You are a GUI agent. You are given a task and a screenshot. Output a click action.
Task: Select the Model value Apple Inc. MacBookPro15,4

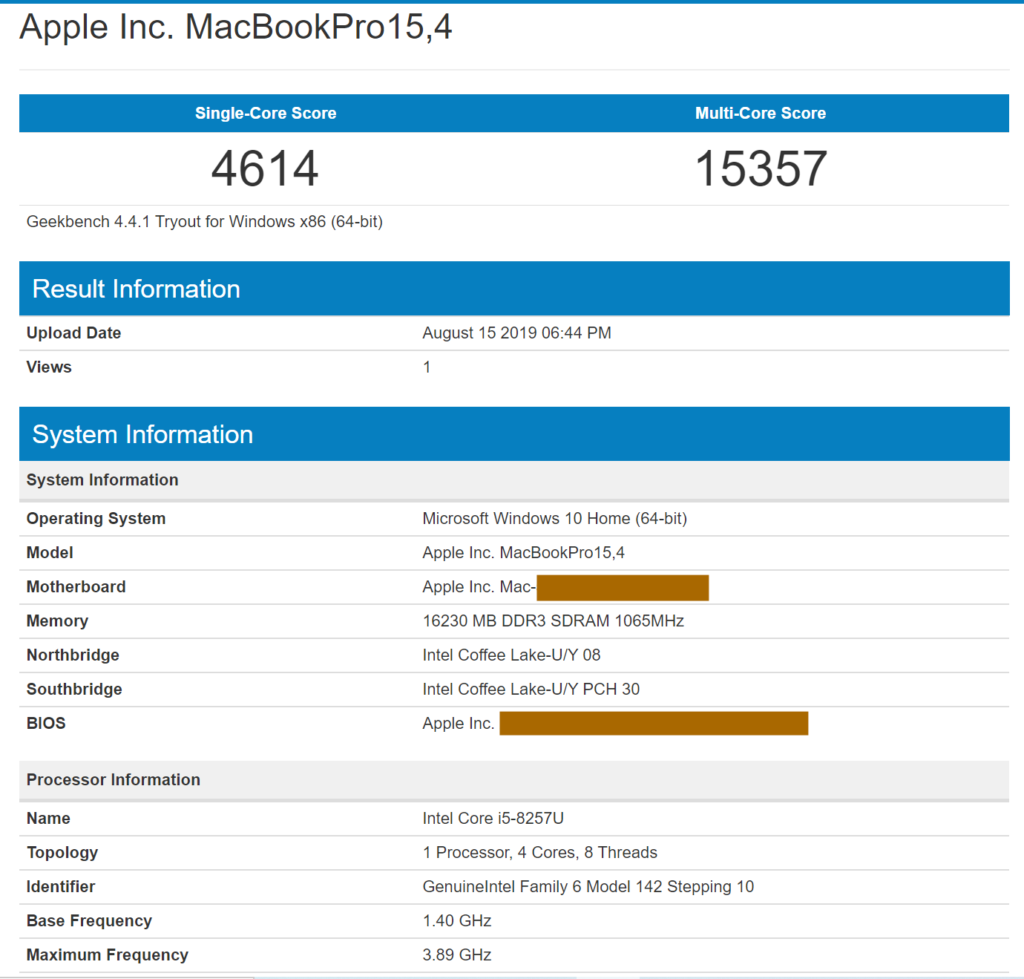pos(523,553)
